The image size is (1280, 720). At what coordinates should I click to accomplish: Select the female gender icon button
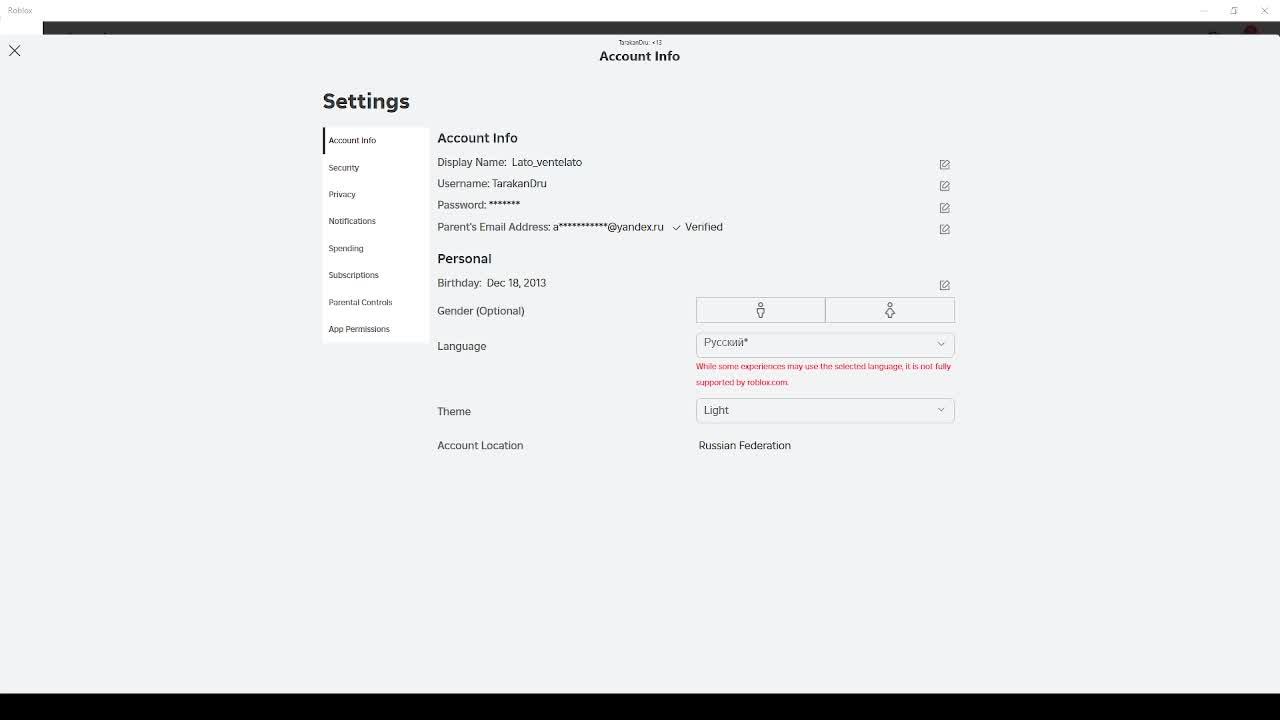tap(890, 310)
